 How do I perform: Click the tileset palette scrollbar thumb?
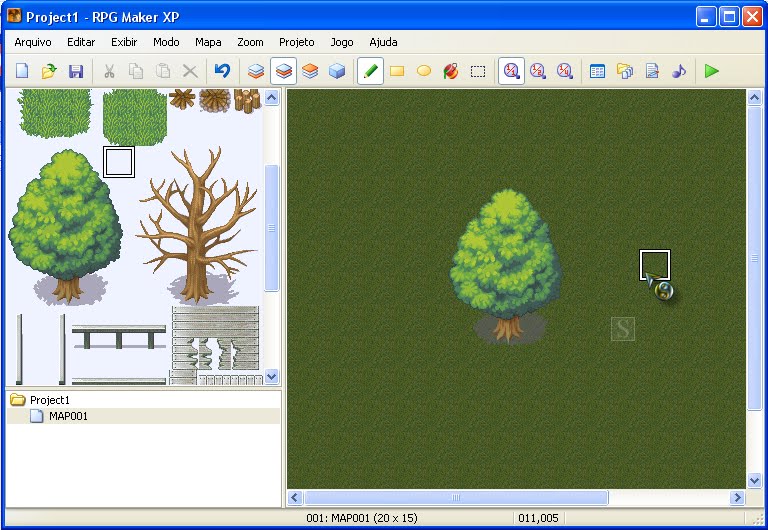point(272,228)
